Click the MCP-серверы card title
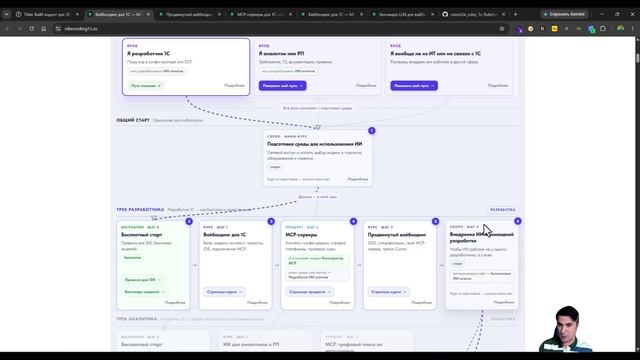The image size is (640, 360). point(302,235)
